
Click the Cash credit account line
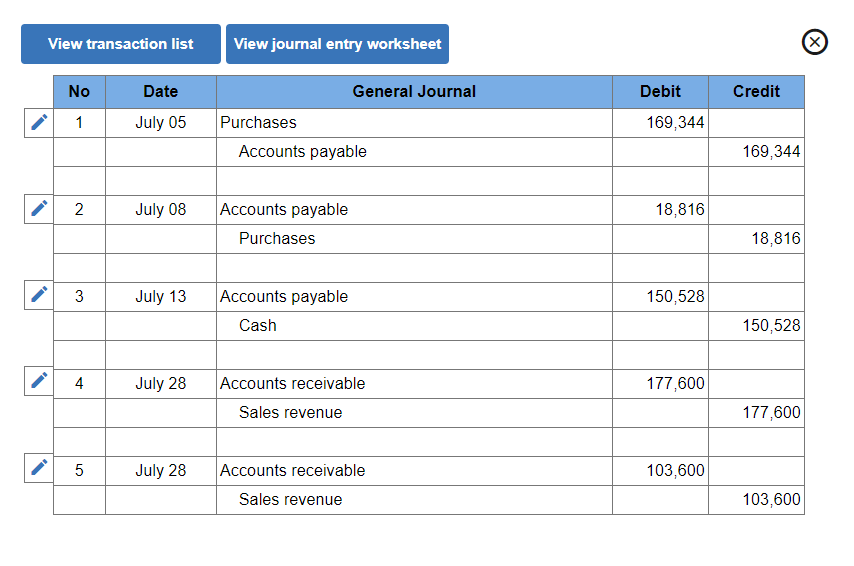tap(414, 326)
